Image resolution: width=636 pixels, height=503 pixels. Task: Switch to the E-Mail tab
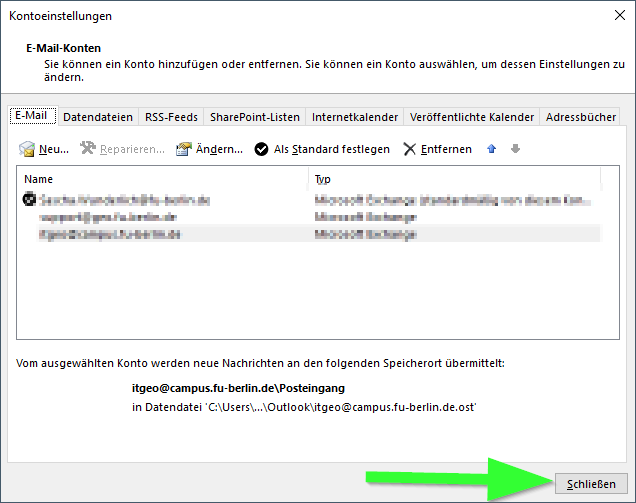click(31, 116)
